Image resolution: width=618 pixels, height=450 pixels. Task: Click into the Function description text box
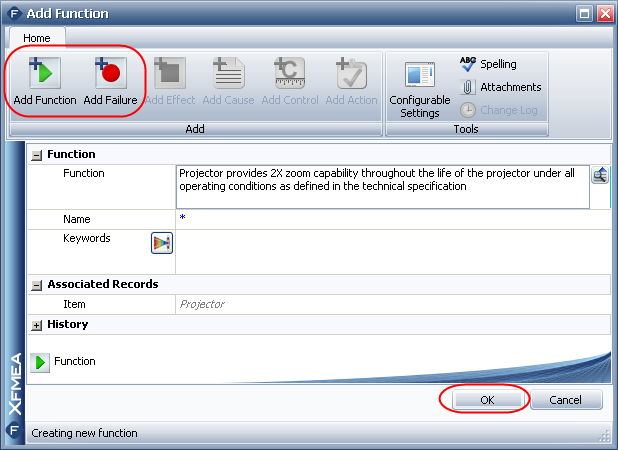(381, 186)
